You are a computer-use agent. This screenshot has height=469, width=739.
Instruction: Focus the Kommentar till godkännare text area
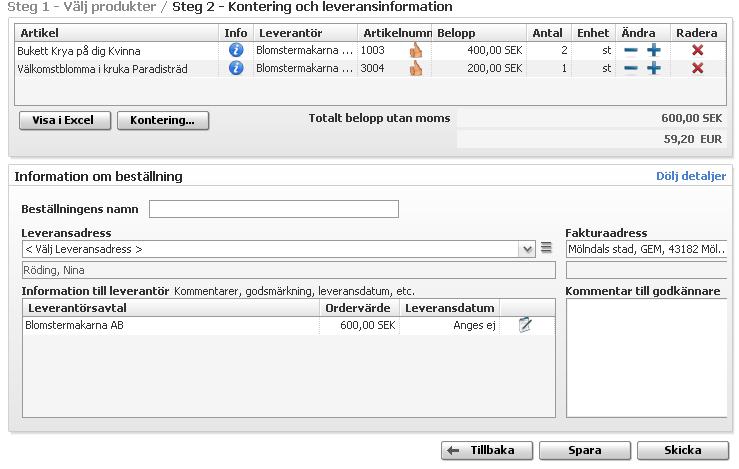(x=646, y=358)
